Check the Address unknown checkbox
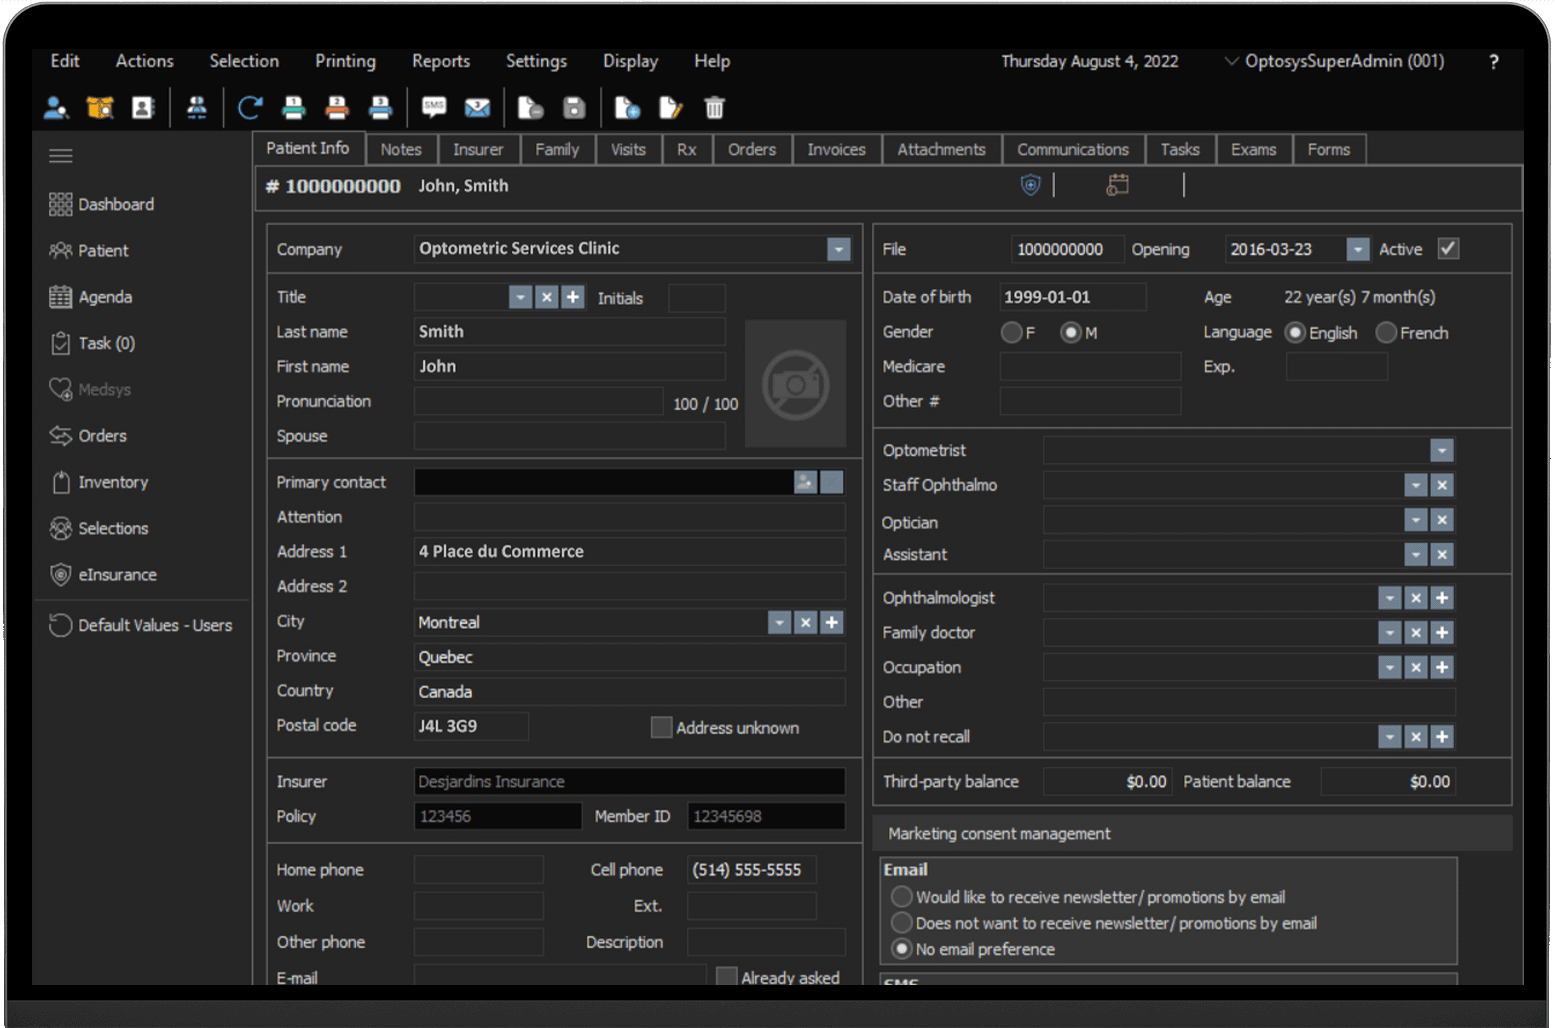 661,727
